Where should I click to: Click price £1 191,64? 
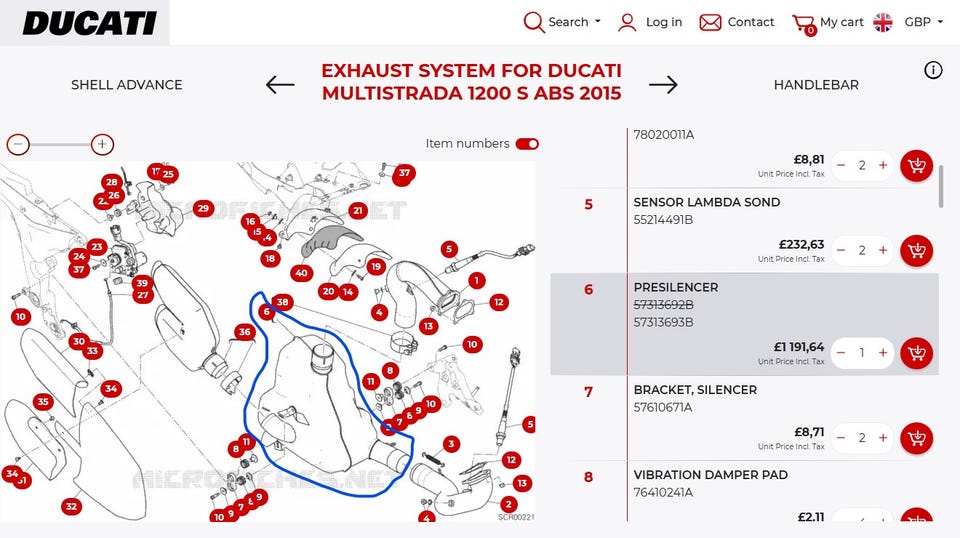pos(798,347)
